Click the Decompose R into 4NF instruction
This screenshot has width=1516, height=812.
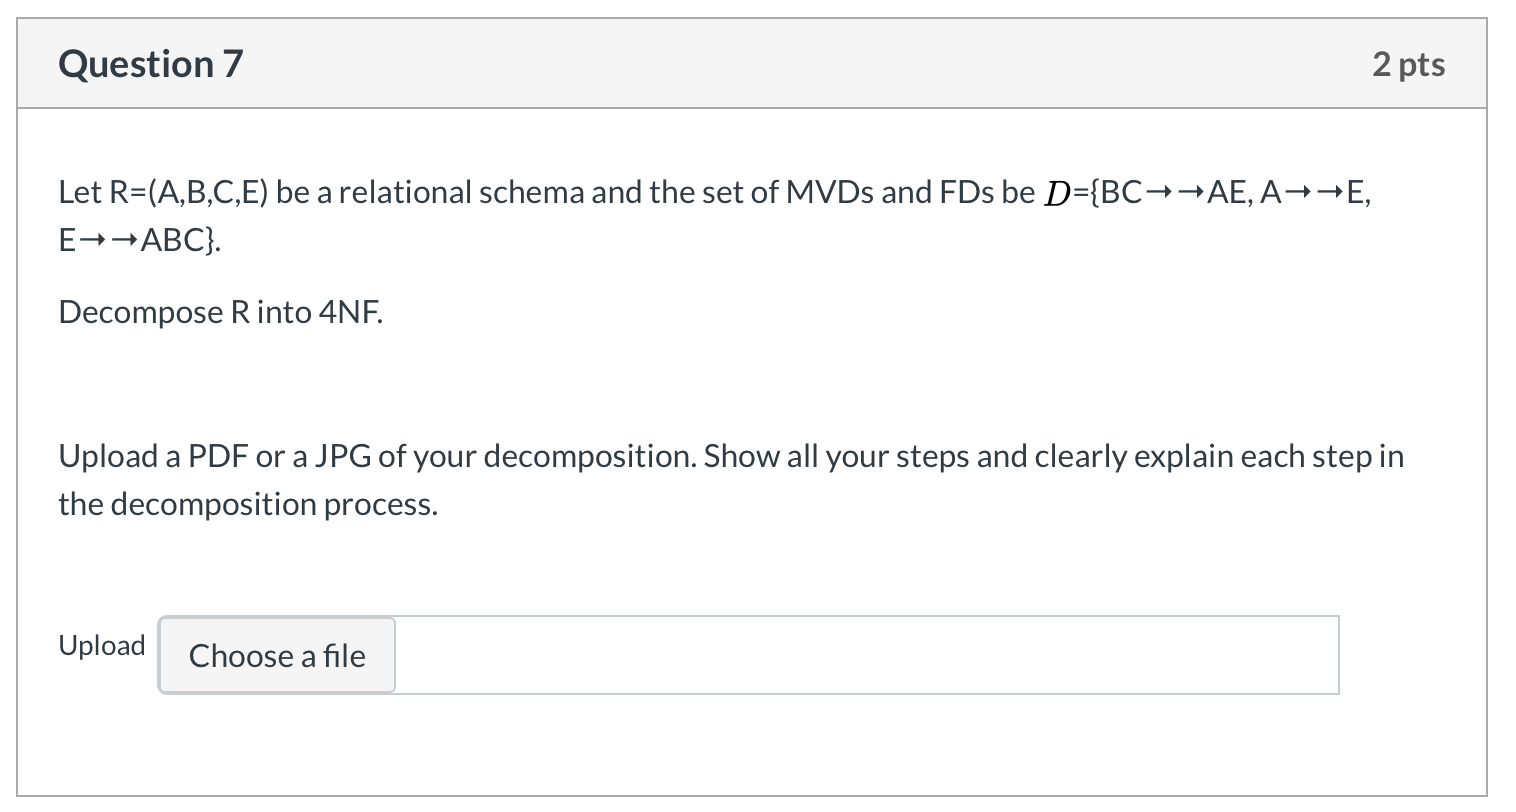[x=220, y=312]
